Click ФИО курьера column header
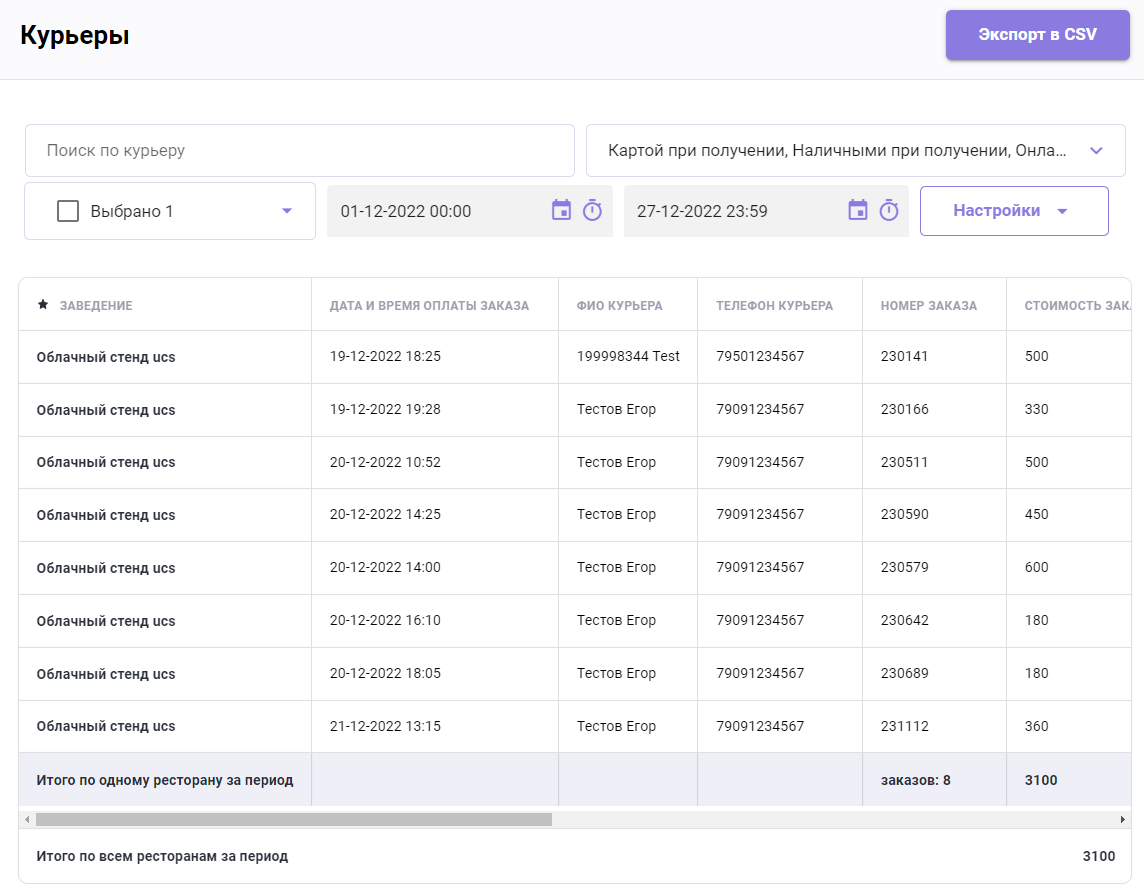Image resolution: width=1144 pixels, height=893 pixels. pyautogui.click(x=619, y=306)
